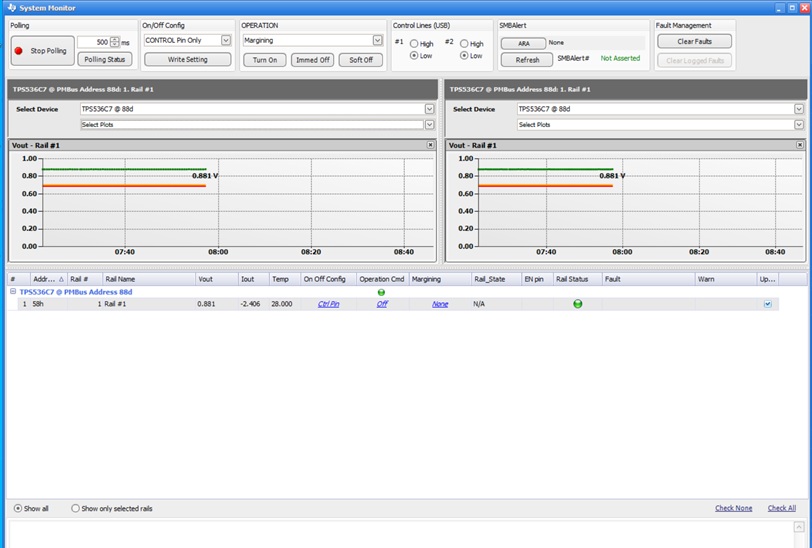Collapse the TPS536C7 device group tree

(x=13, y=292)
